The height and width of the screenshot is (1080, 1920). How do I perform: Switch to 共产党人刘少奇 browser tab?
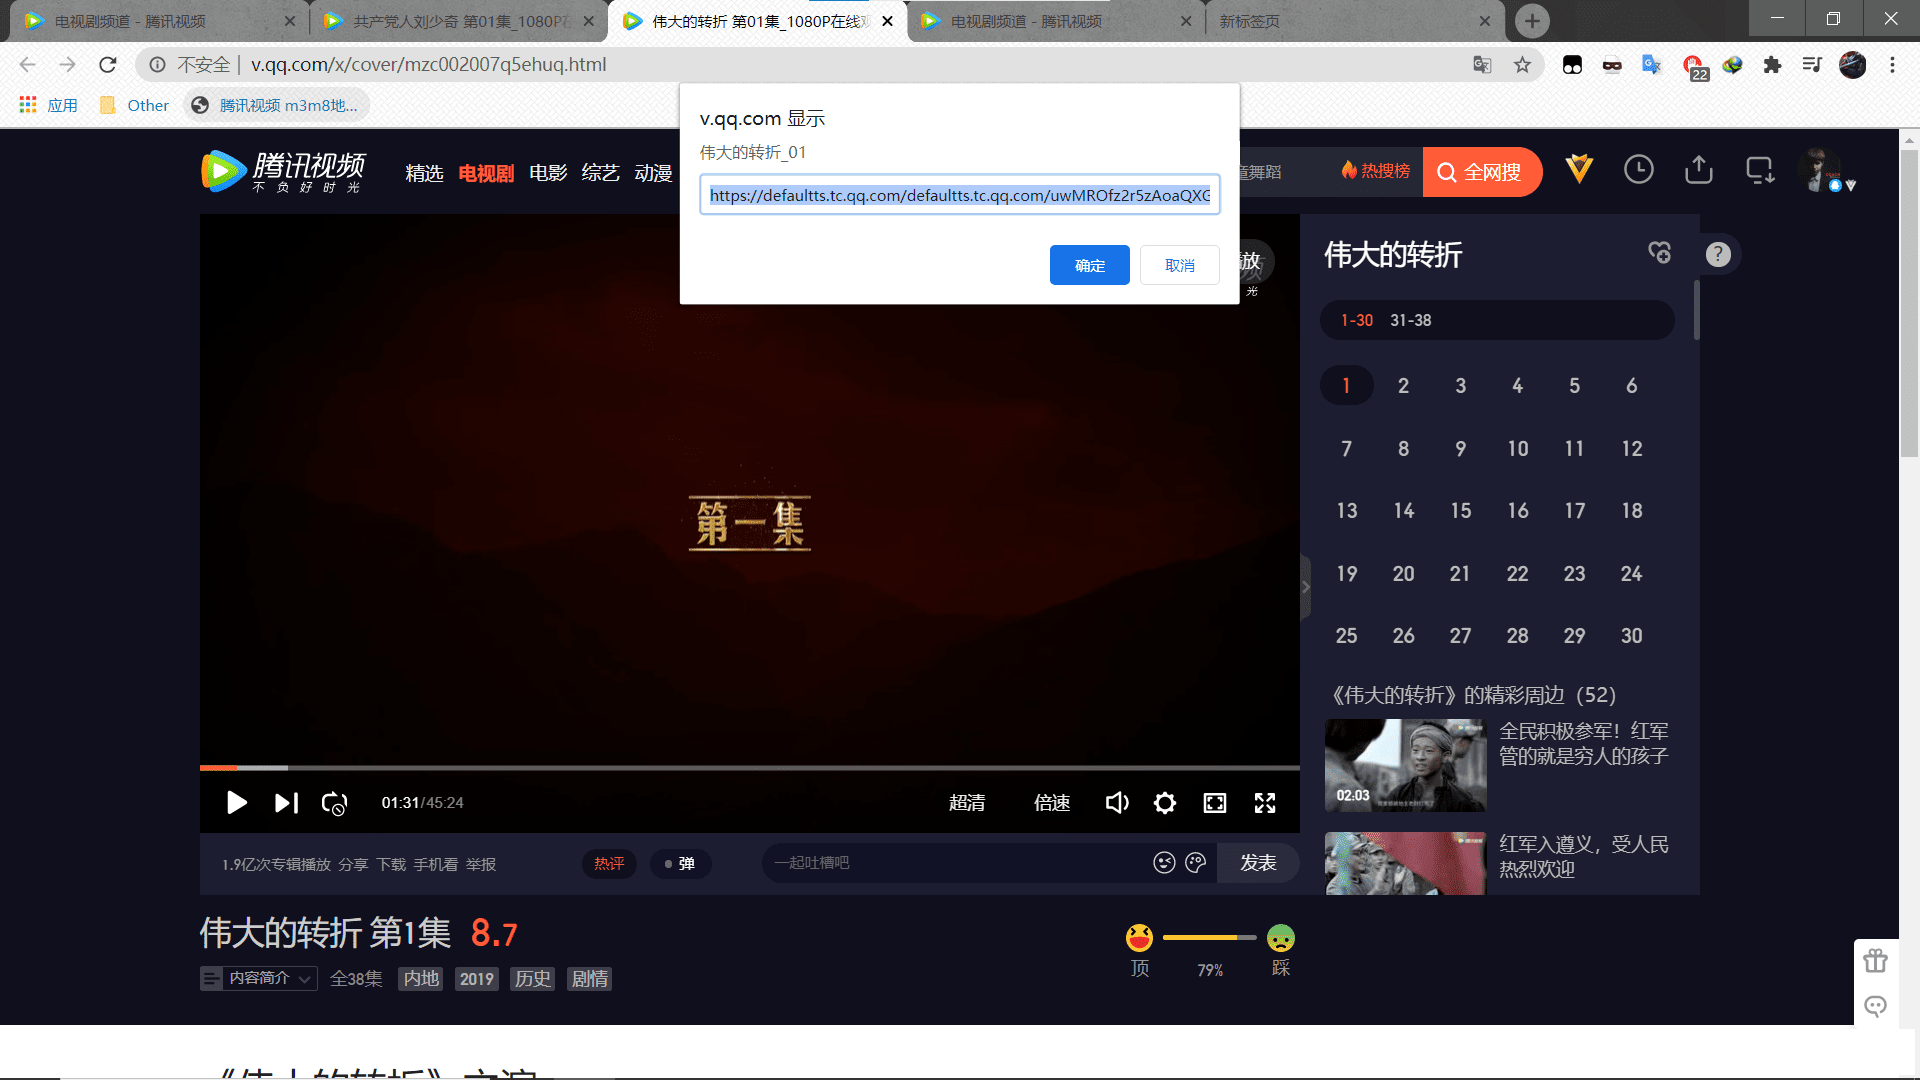[457, 21]
